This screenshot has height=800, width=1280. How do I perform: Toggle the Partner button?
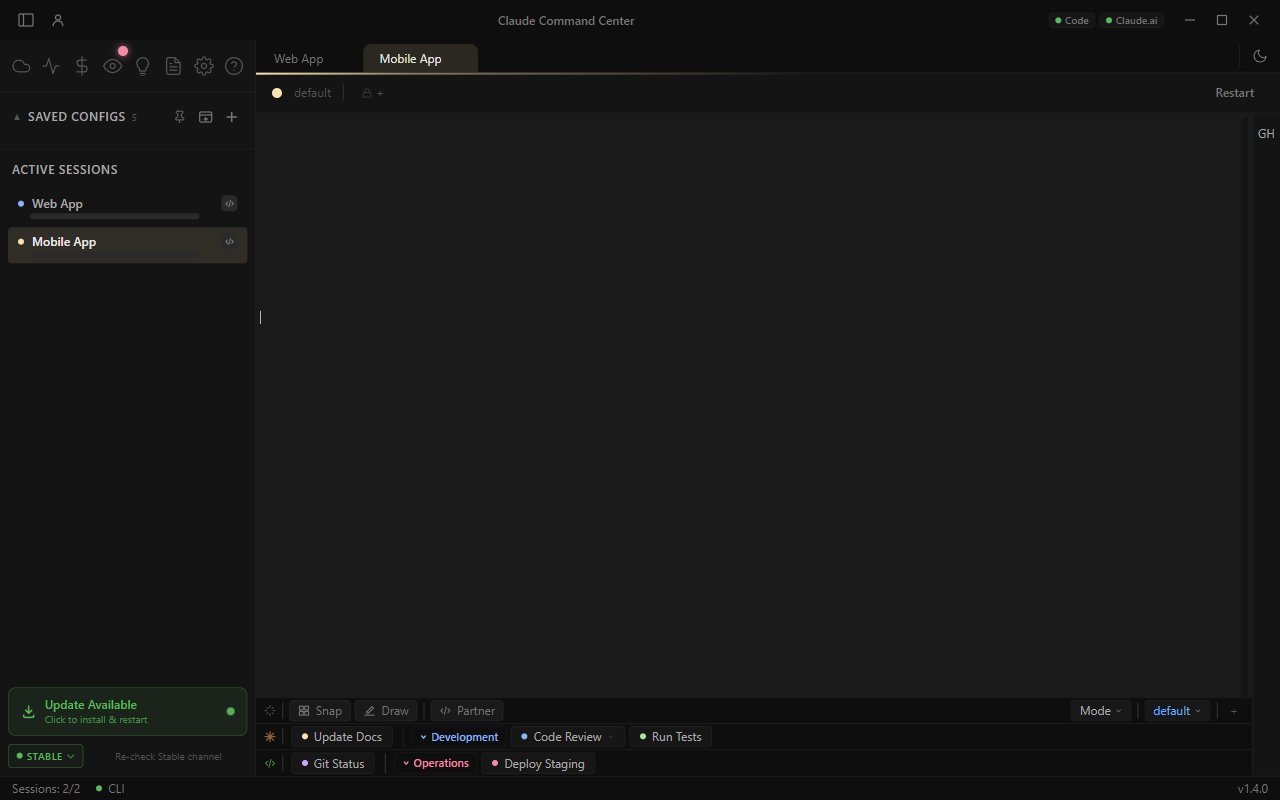[467, 711]
